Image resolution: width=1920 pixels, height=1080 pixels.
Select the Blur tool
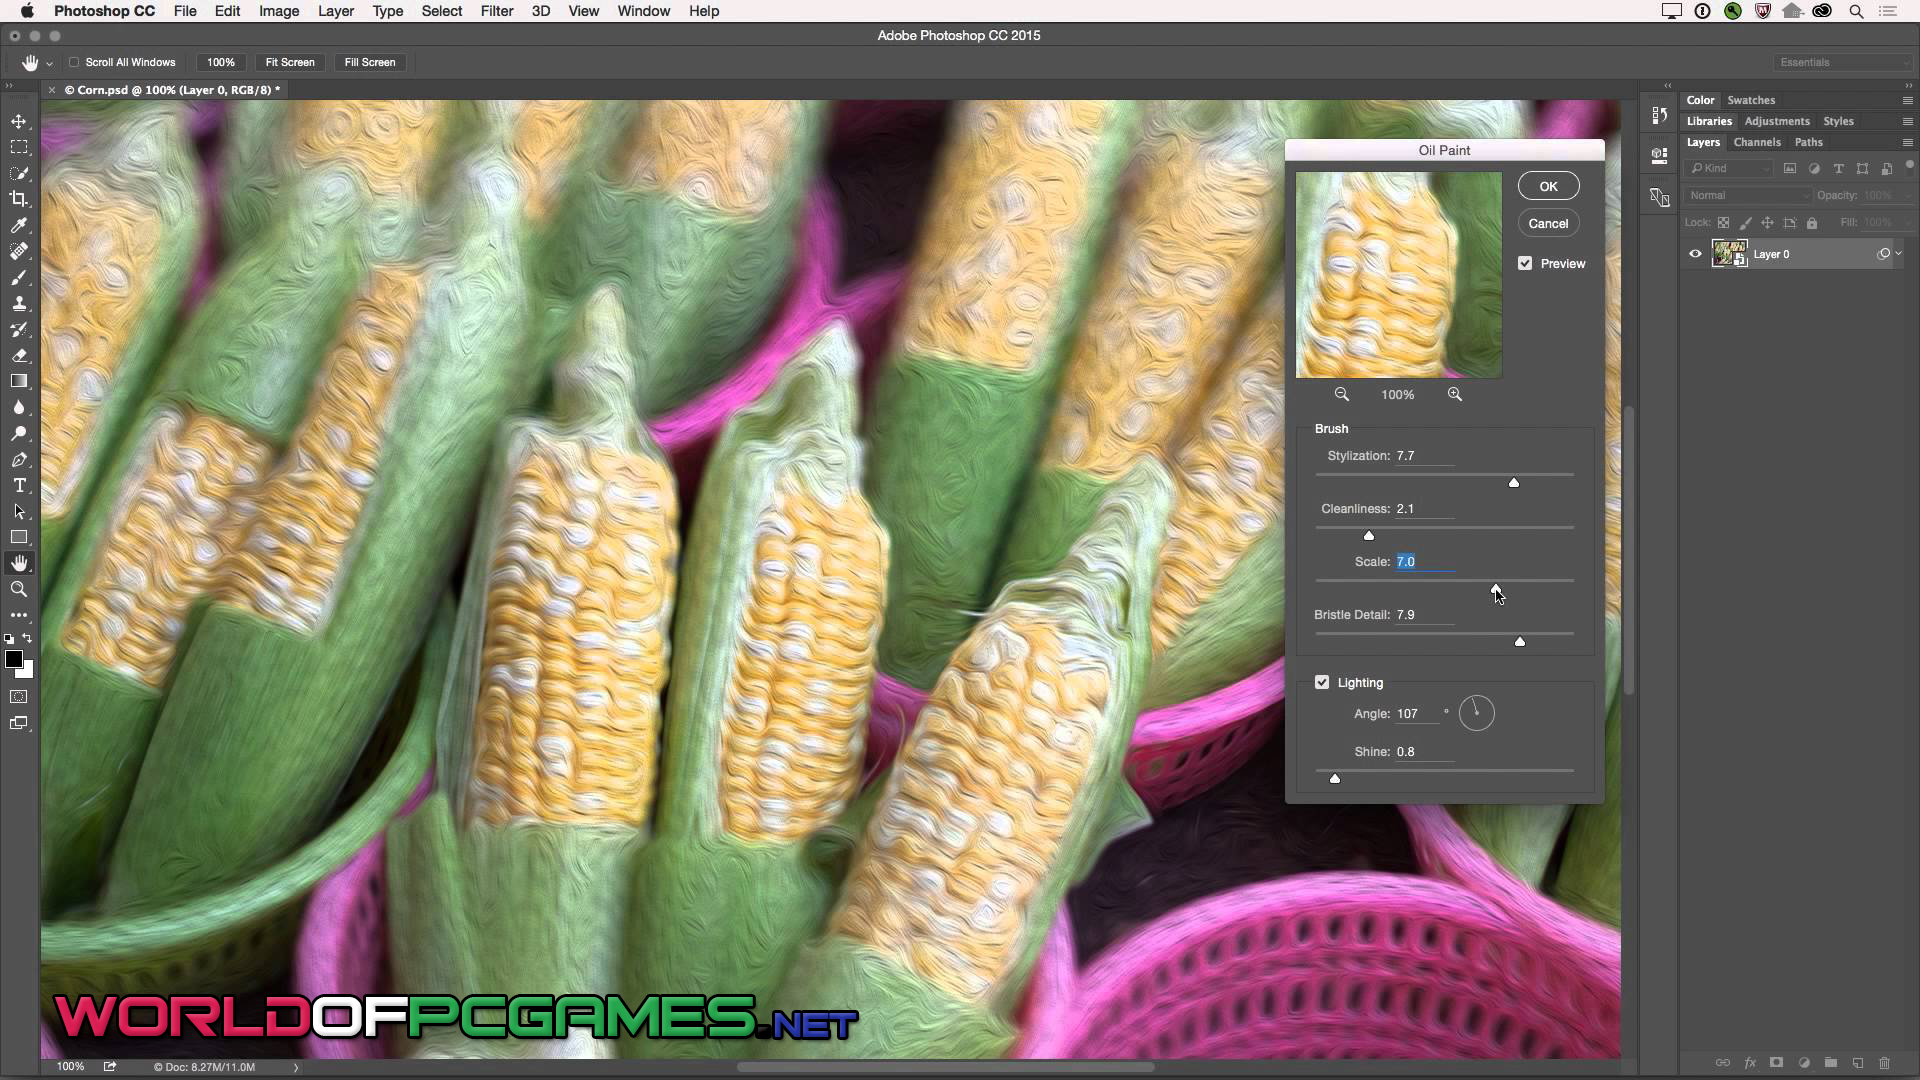click(19, 407)
